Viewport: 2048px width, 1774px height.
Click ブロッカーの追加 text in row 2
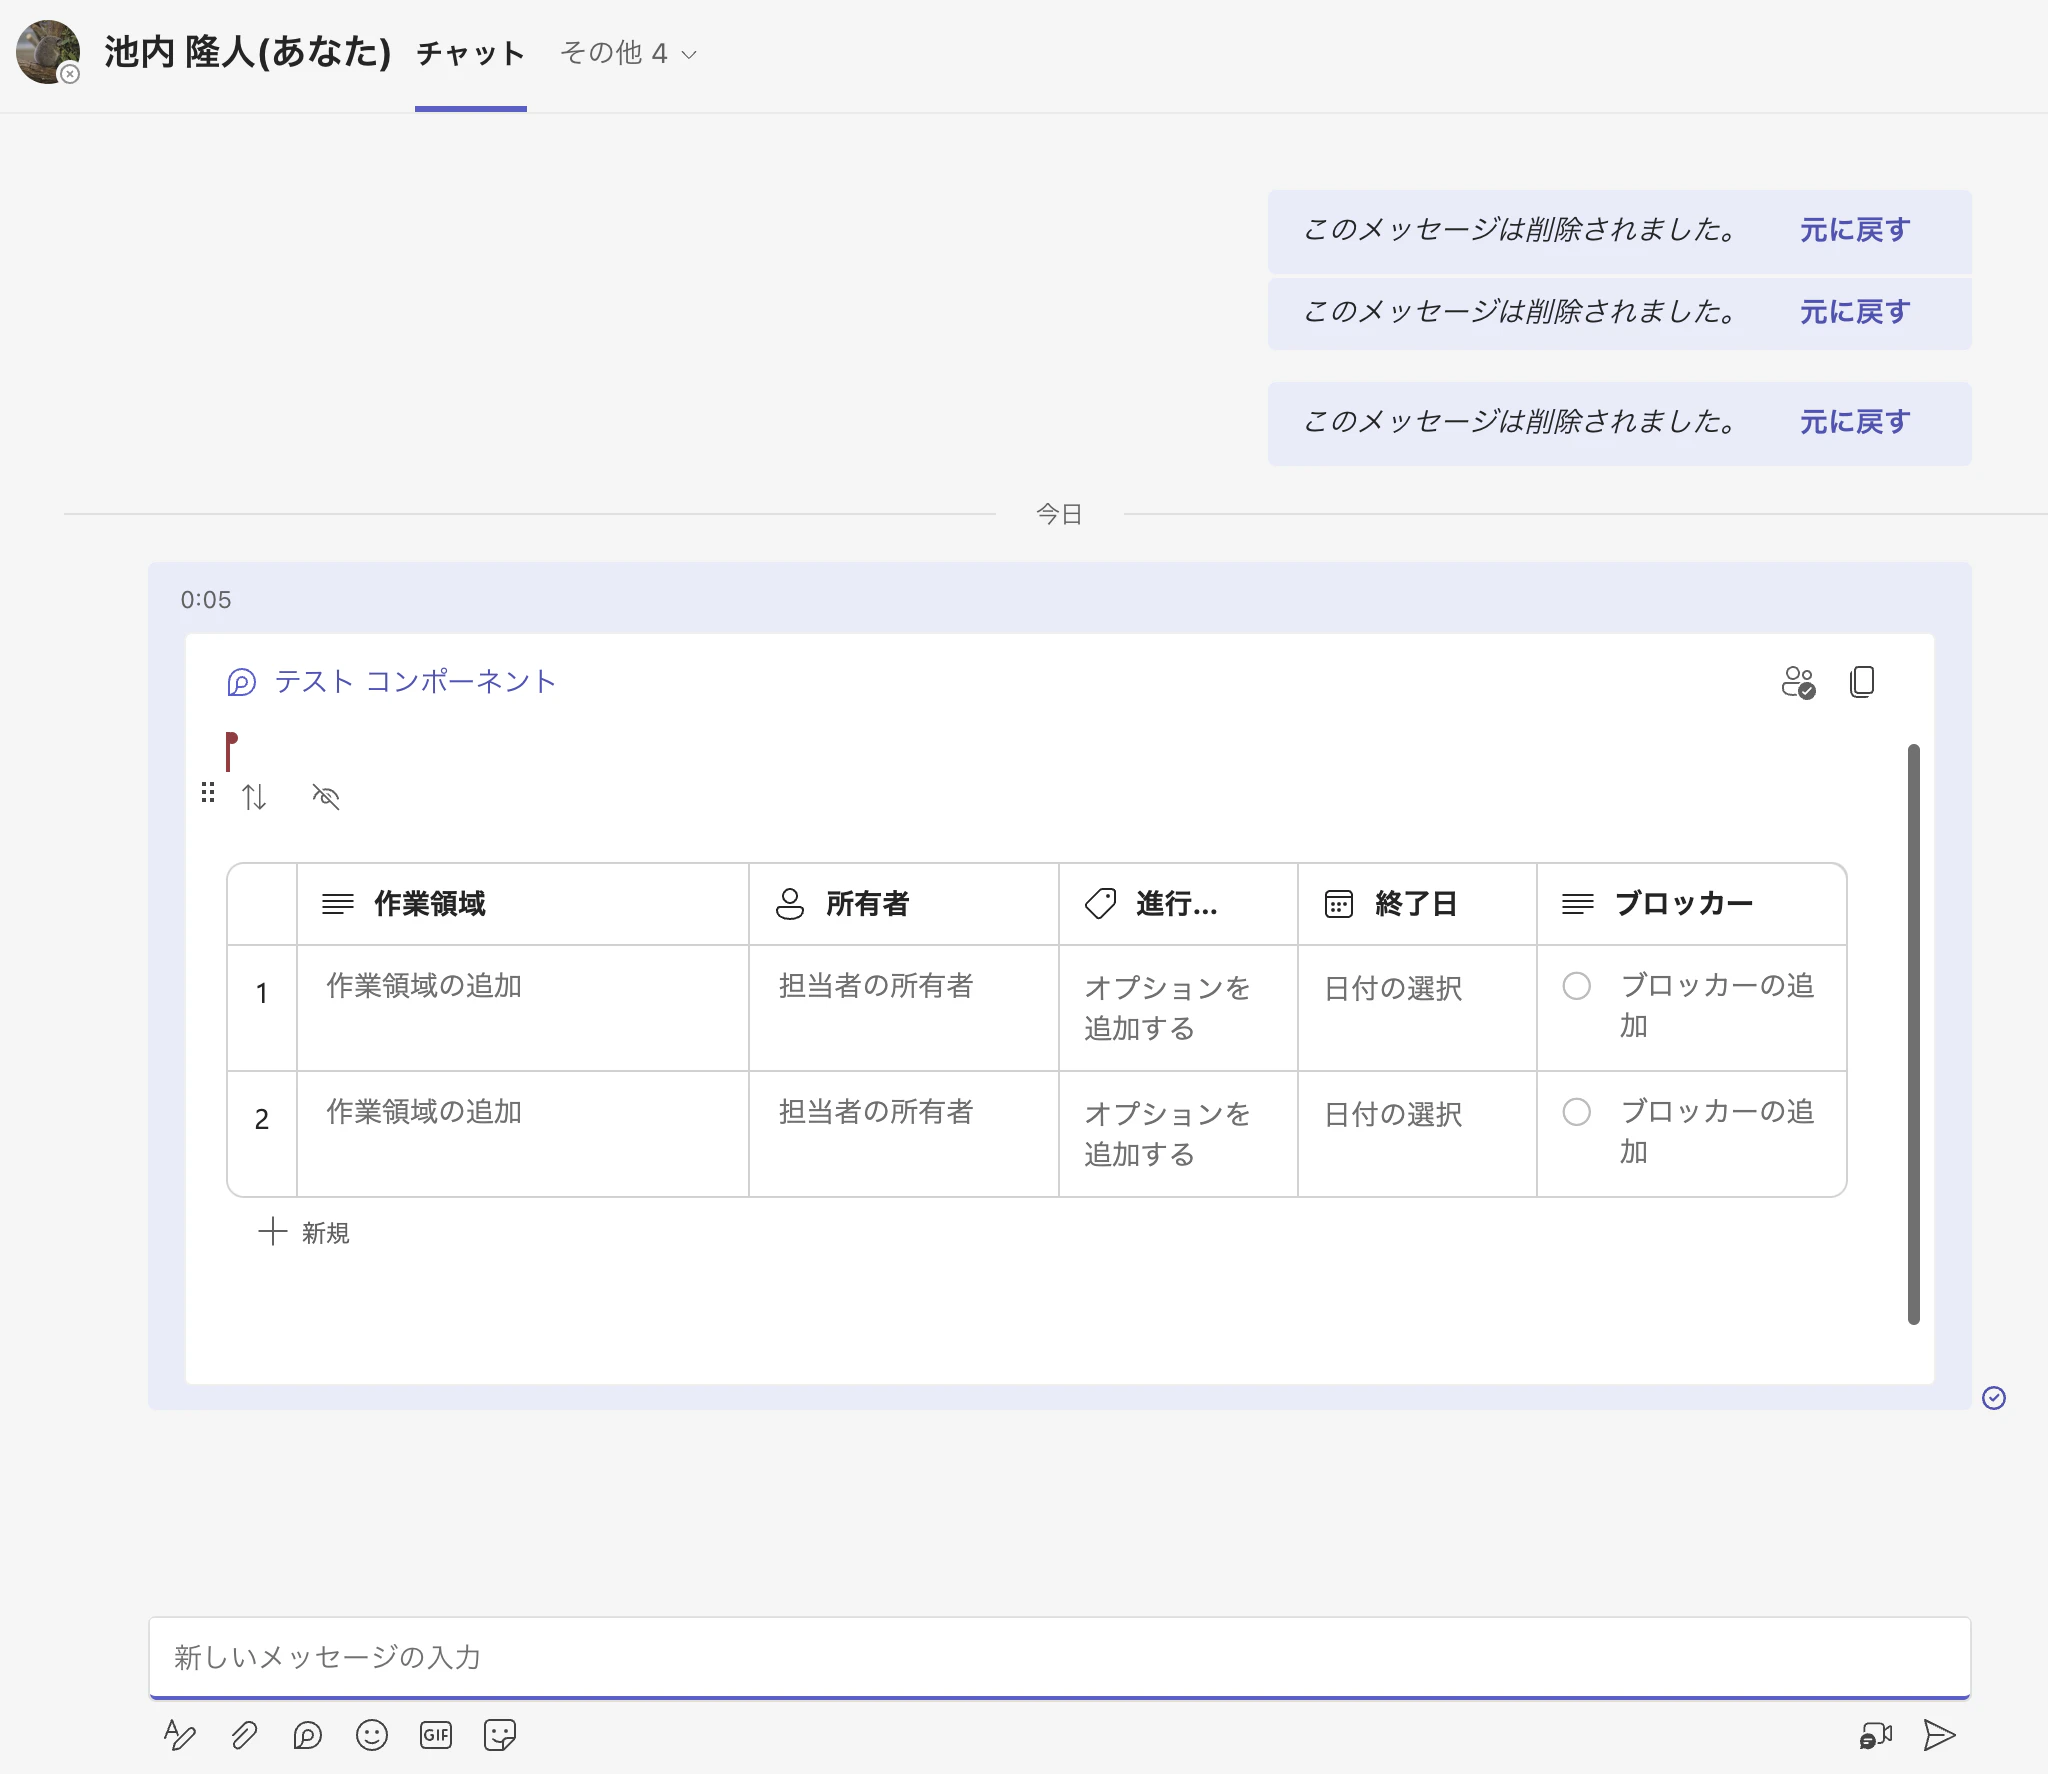[1717, 1131]
